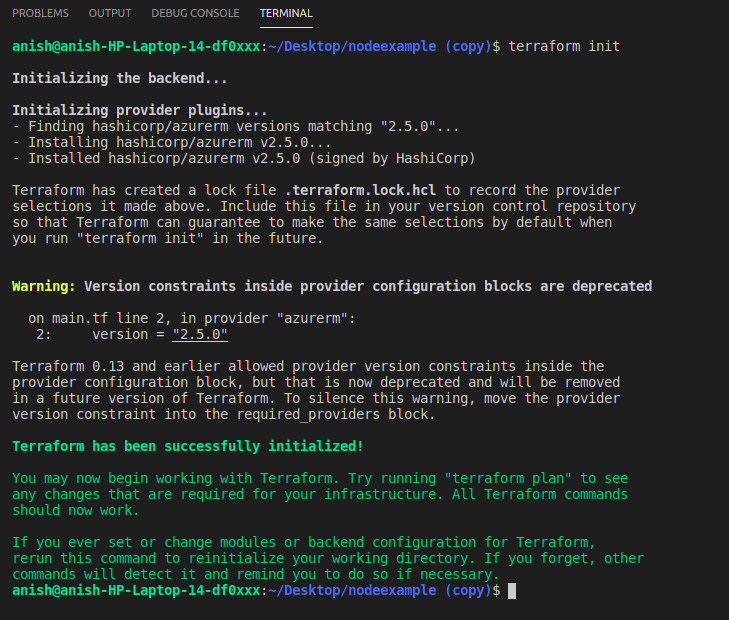Switch to the PROBLEMS tab
Image resolution: width=729 pixels, height=620 pixels.
click(x=40, y=13)
